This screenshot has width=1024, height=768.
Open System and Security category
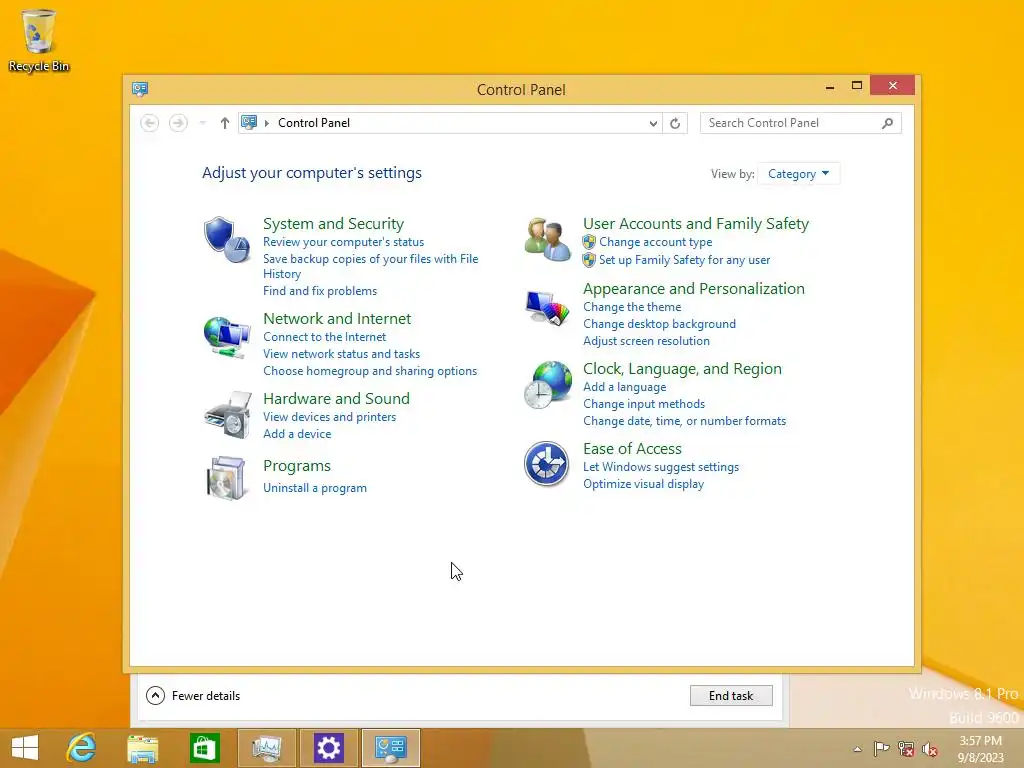point(333,223)
